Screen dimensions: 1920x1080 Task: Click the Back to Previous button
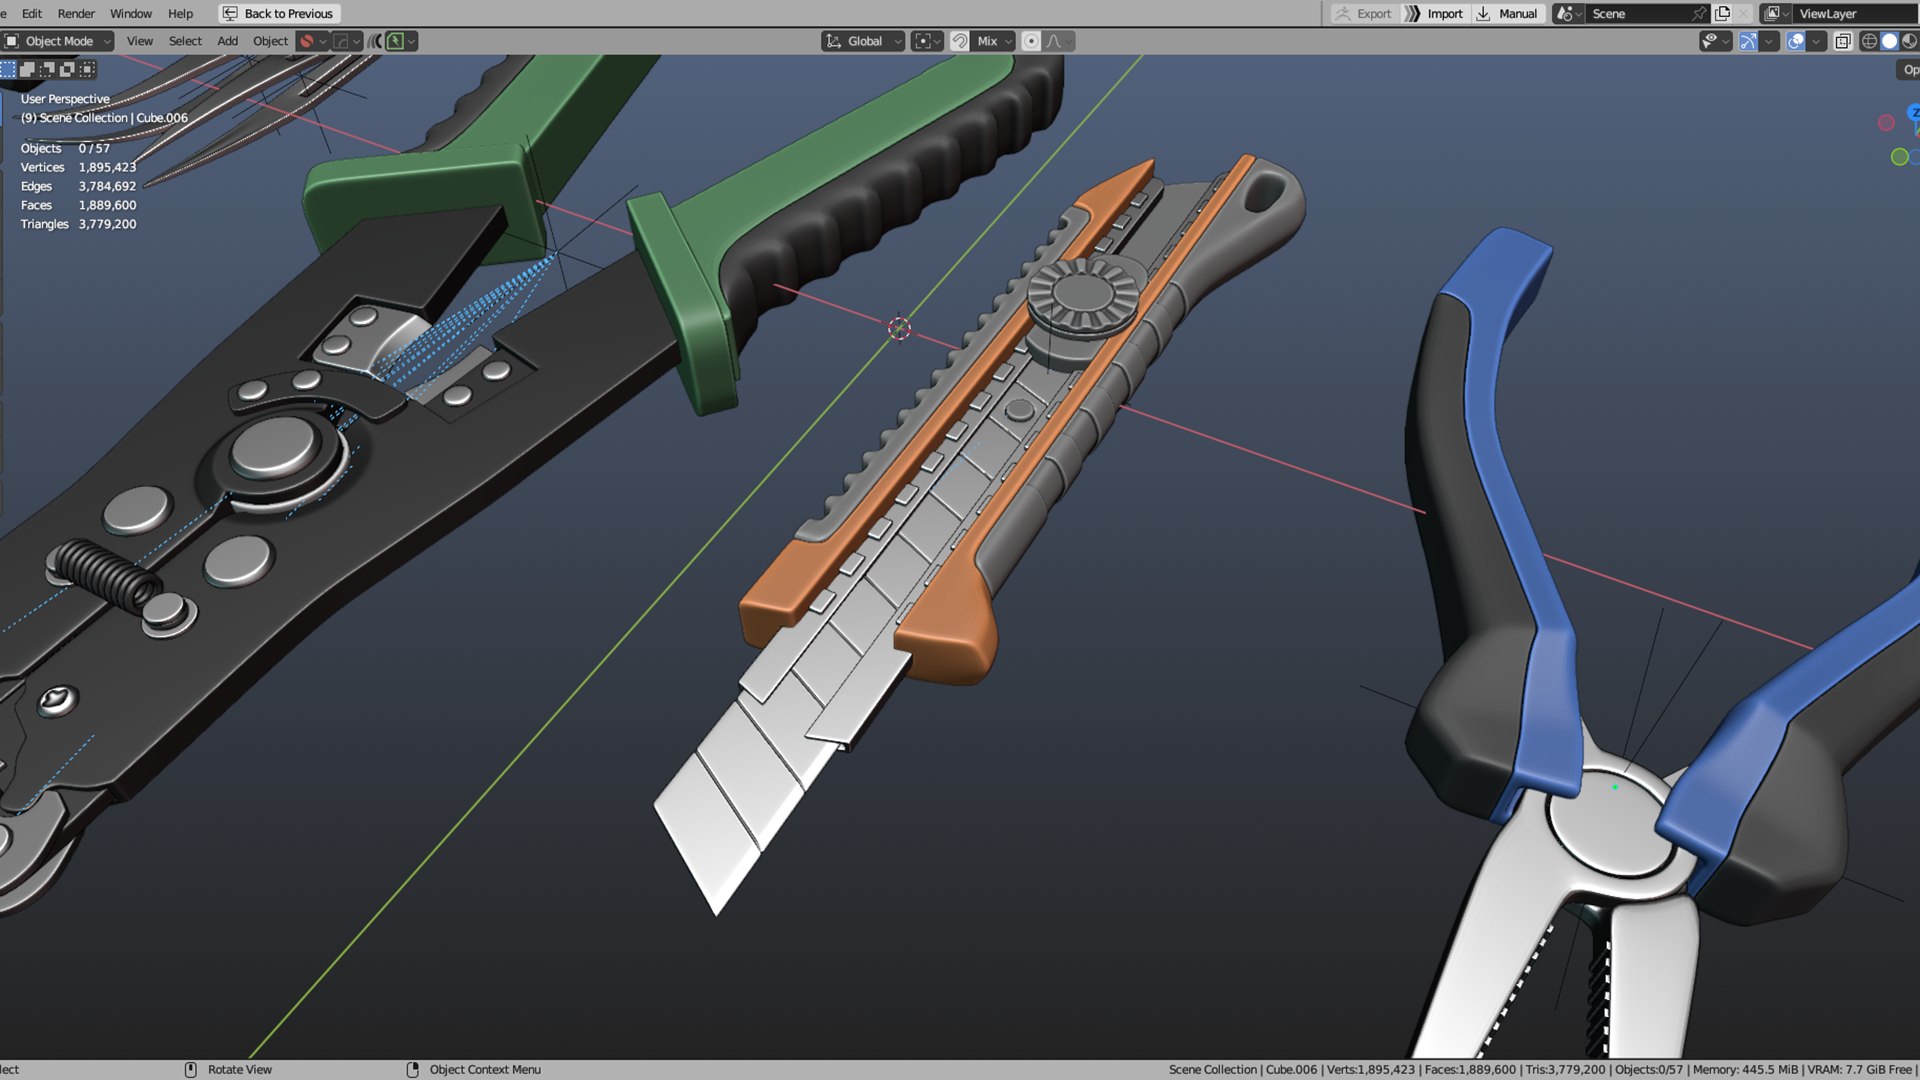pyautogui.click(x=279, y=14)
